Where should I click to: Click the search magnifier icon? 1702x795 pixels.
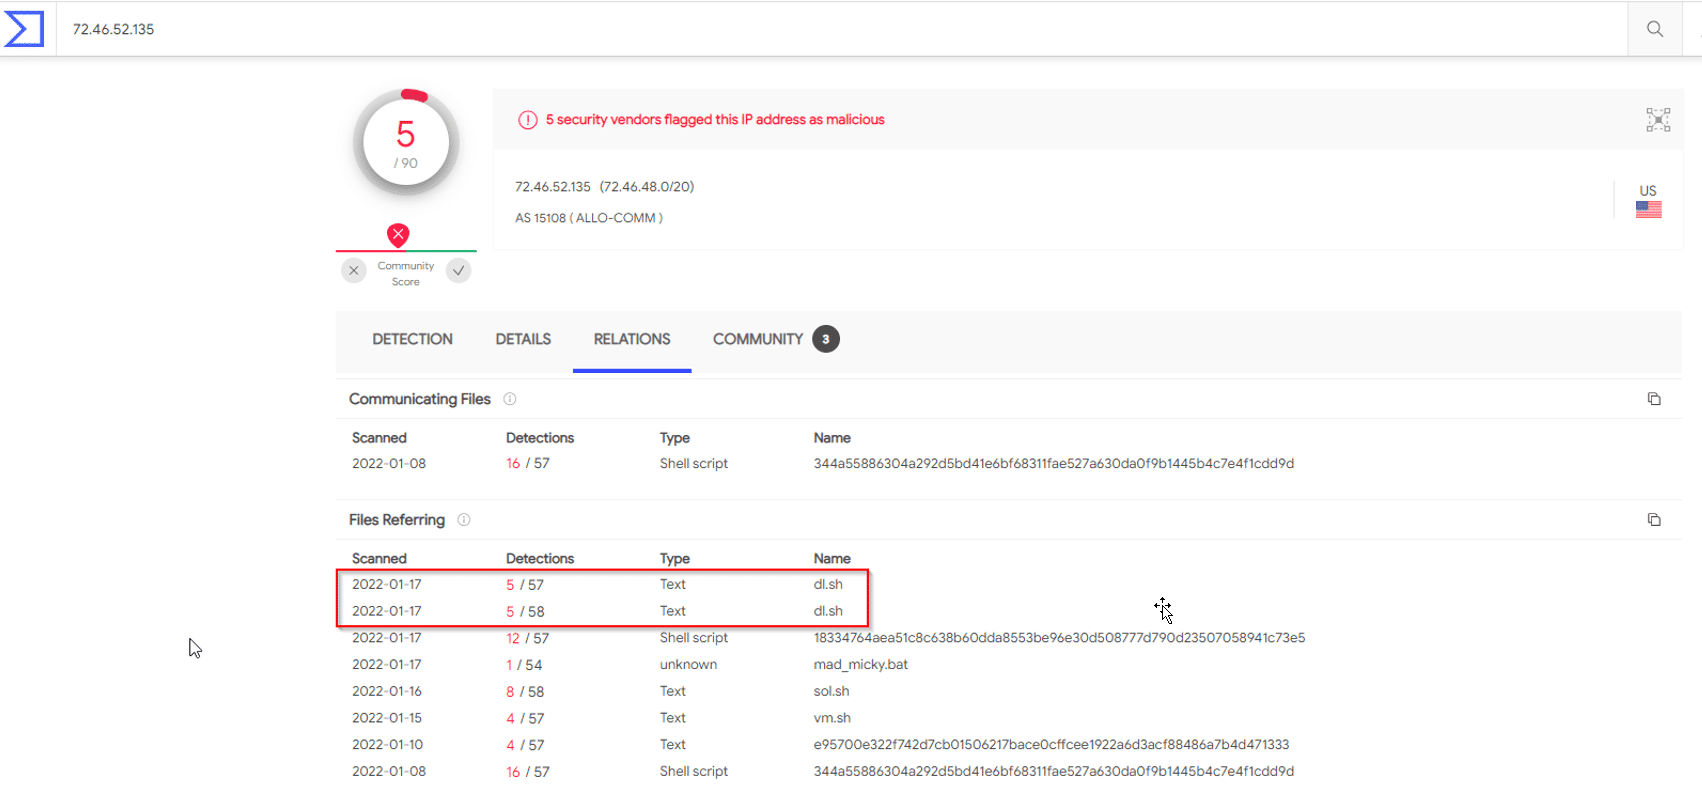(1655, 29)
